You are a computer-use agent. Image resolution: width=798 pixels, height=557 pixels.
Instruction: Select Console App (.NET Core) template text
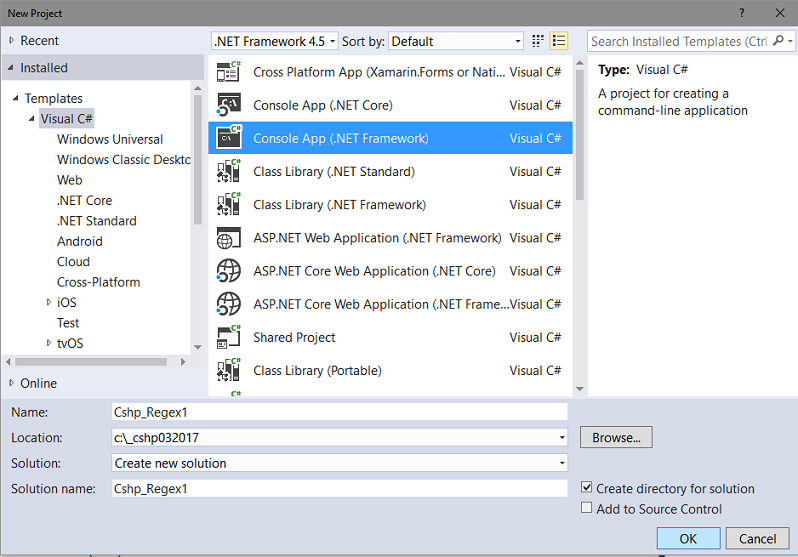click(323, 105)
